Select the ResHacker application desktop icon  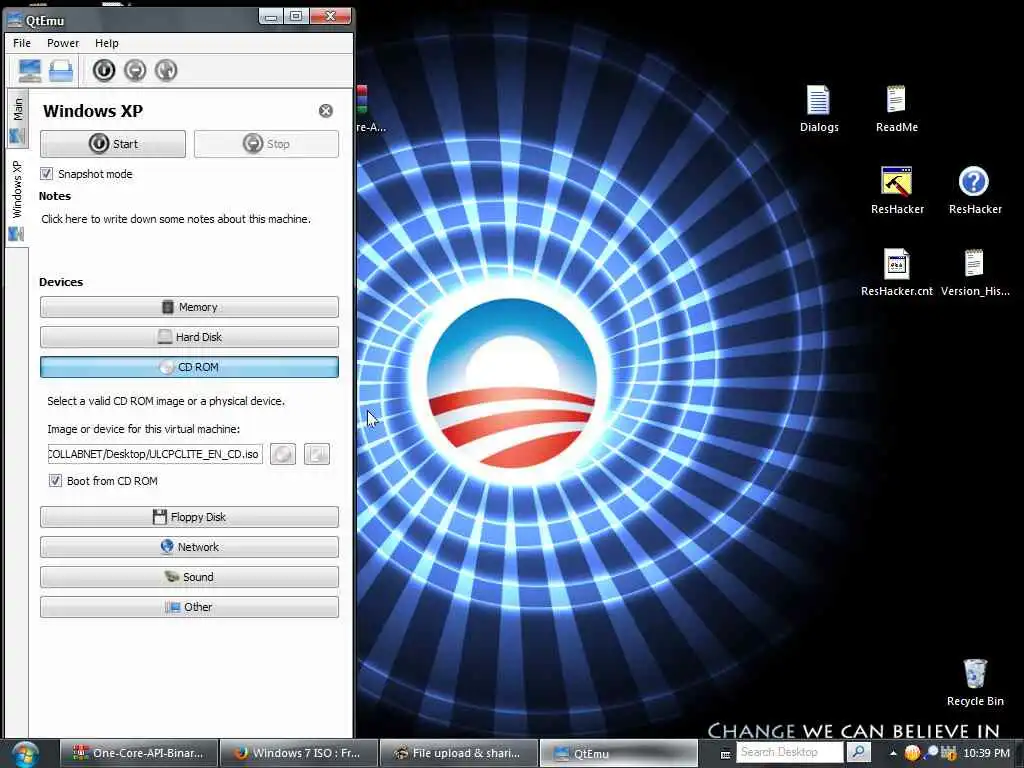pos(897,190)
